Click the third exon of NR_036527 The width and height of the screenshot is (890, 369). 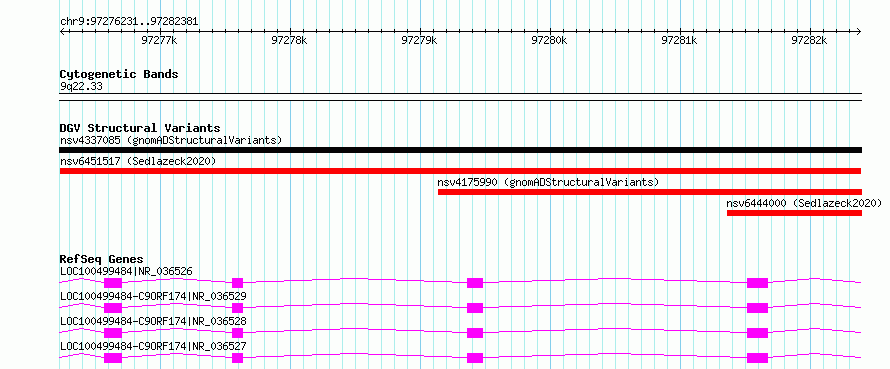tap(475, 358)
